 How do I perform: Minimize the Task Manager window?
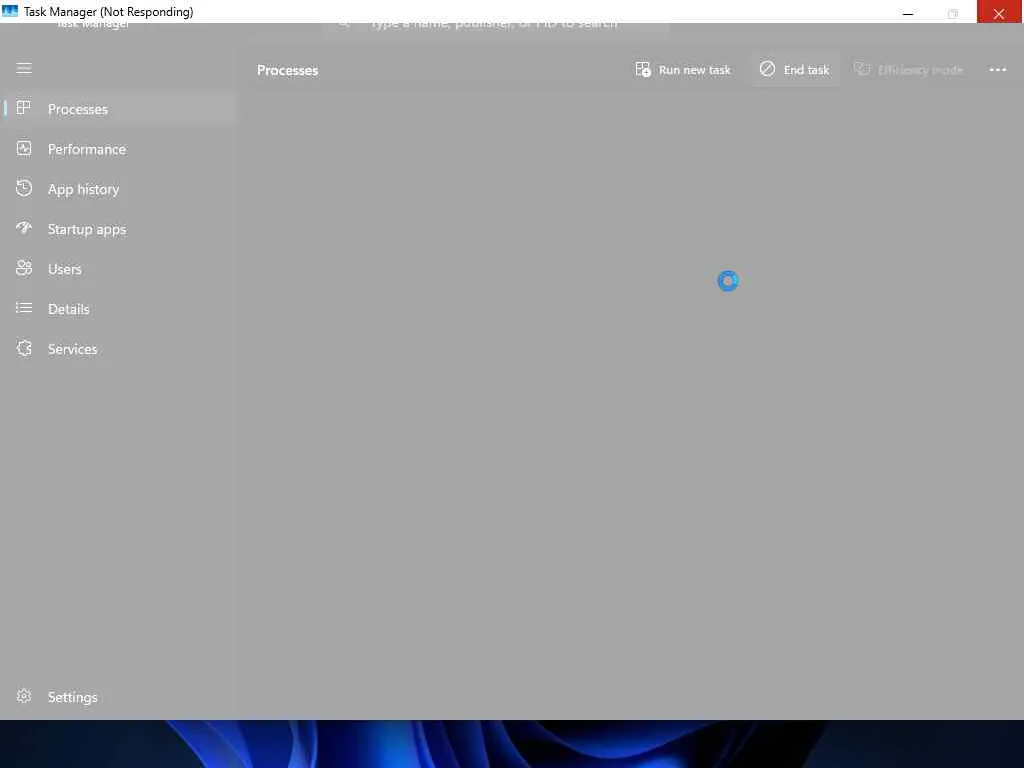tap(908, 12)
